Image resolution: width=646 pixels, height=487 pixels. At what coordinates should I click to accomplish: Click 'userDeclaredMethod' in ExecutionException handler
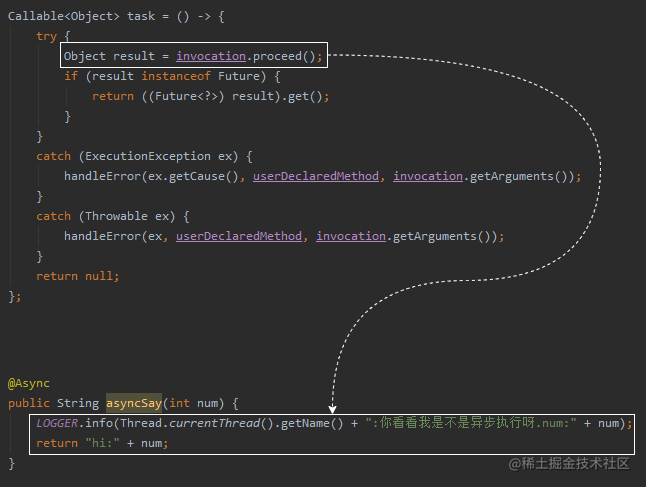(x=316, y=176)
